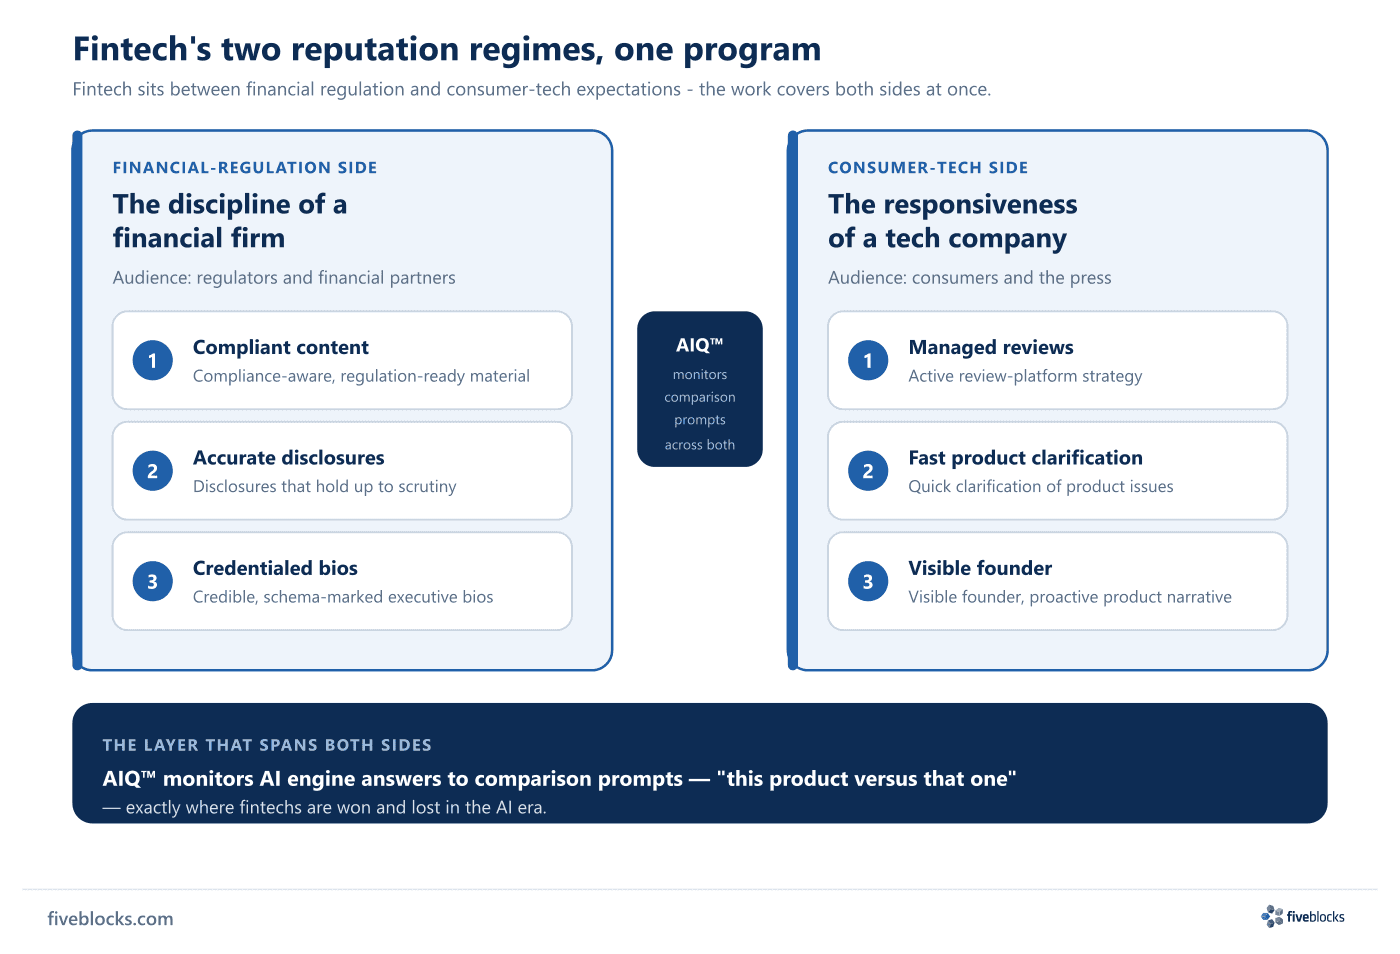The width and height of the screenshot is (1400, 954).
Task: Click Audience: regulators and financial partners
Action: 284,278
